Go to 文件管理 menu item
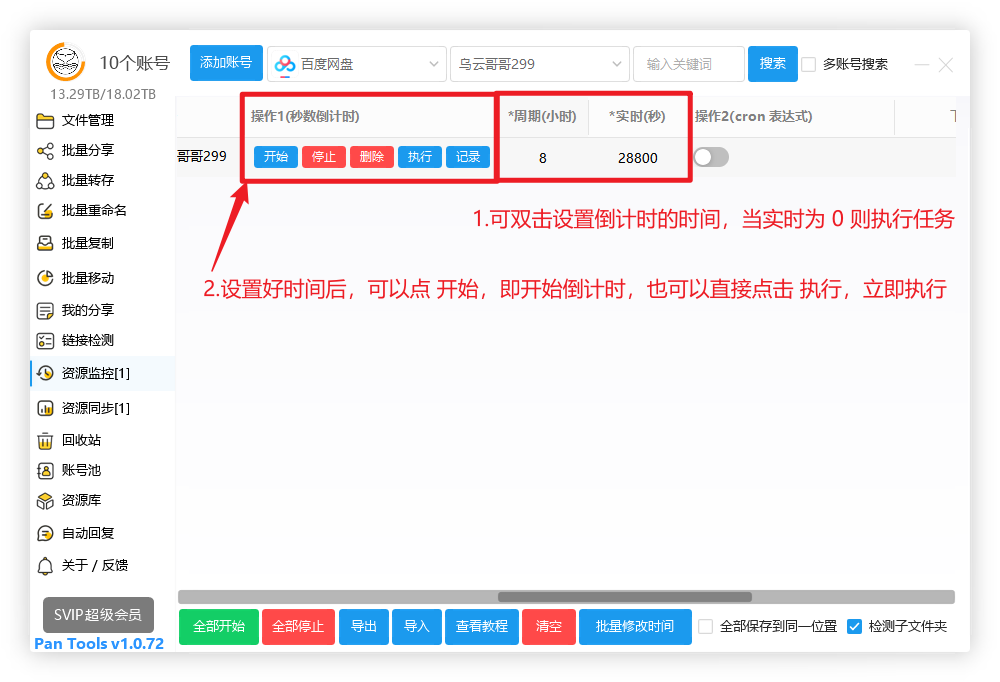1000x682 pixels. (88, 121)
